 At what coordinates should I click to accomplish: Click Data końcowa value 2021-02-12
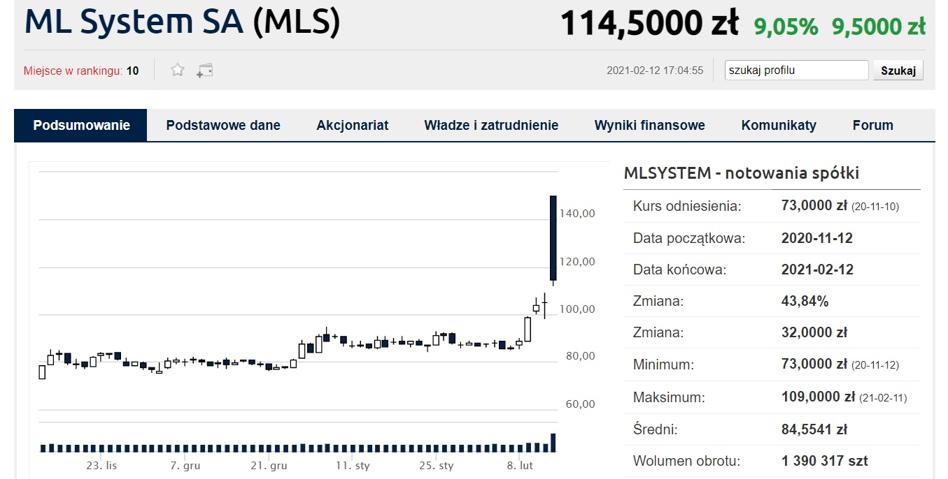[817, 270]
